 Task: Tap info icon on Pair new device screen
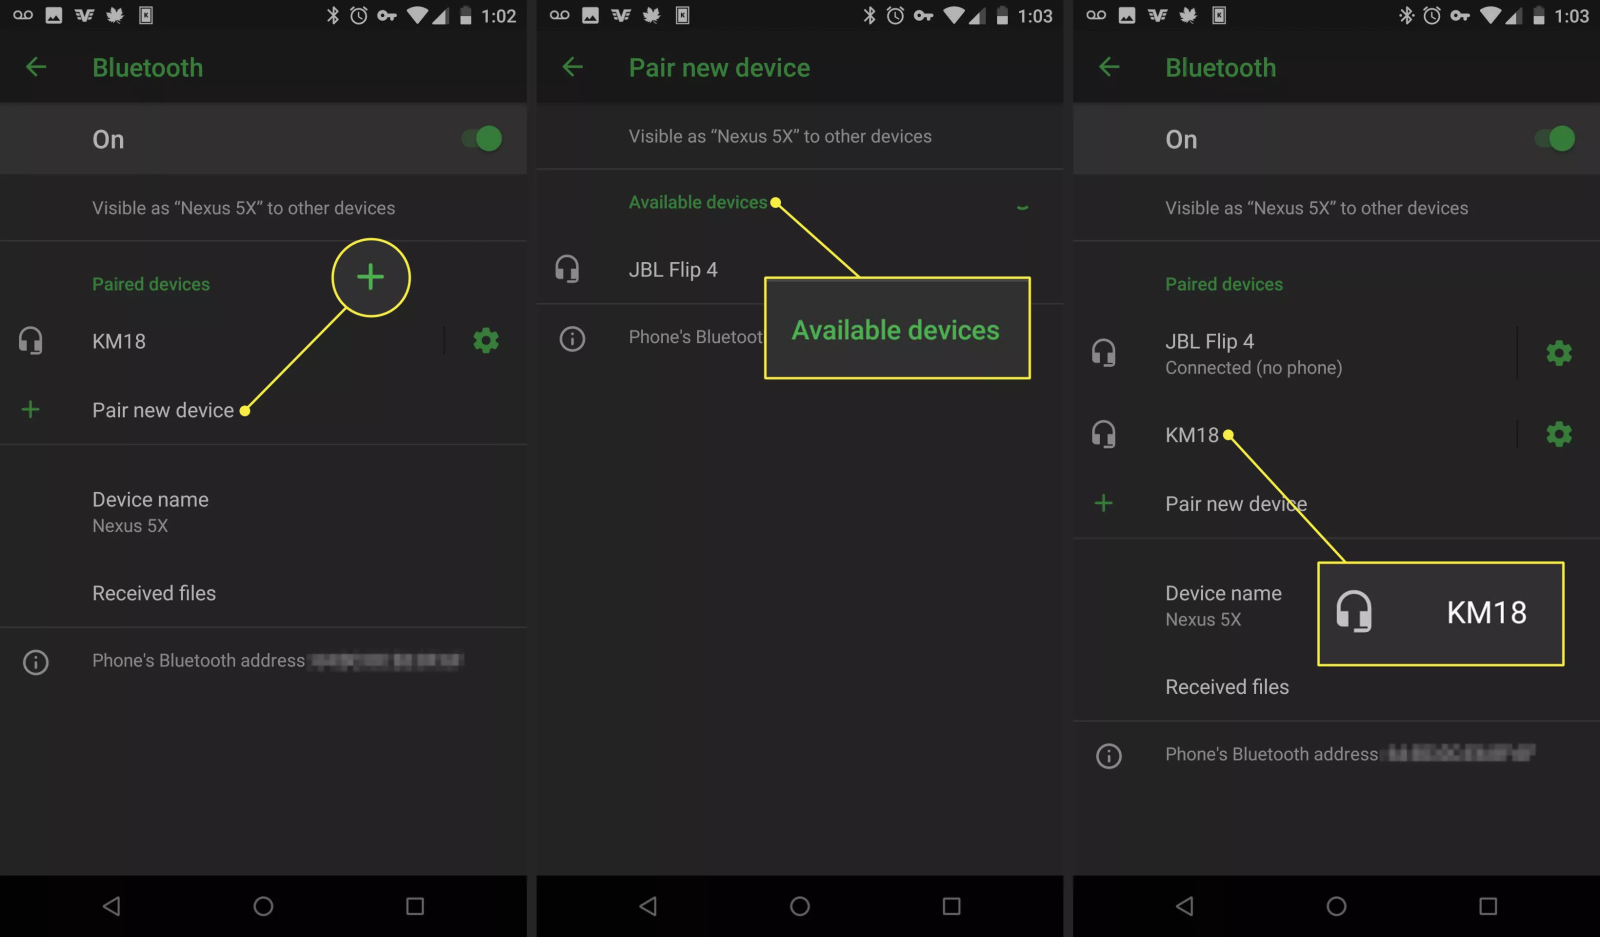click(572, 339)
